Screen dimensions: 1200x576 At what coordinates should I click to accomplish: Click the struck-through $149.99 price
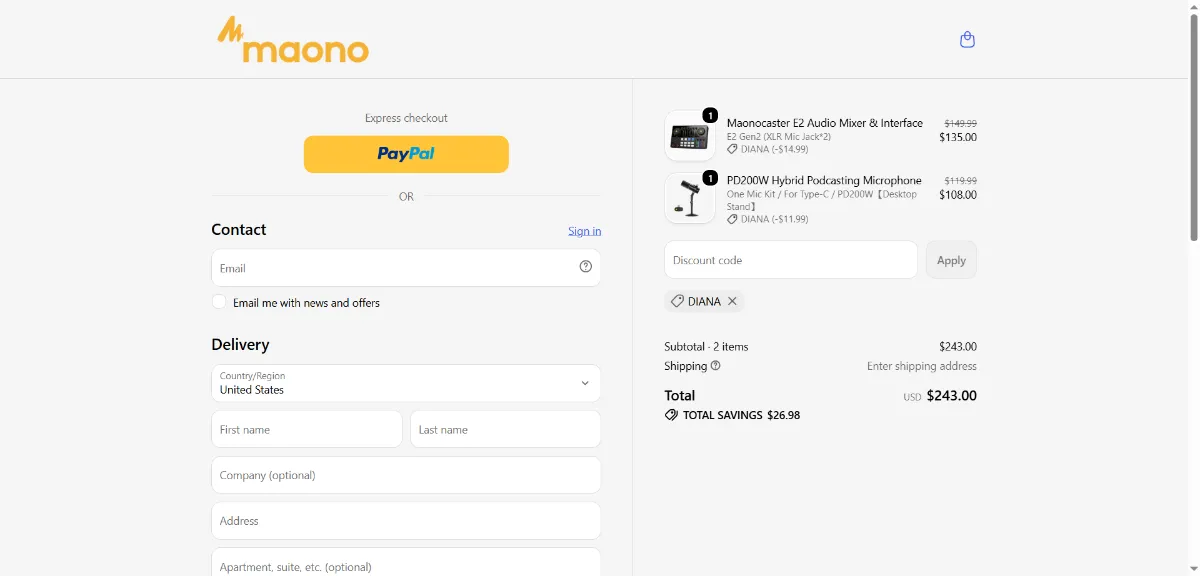960,124
